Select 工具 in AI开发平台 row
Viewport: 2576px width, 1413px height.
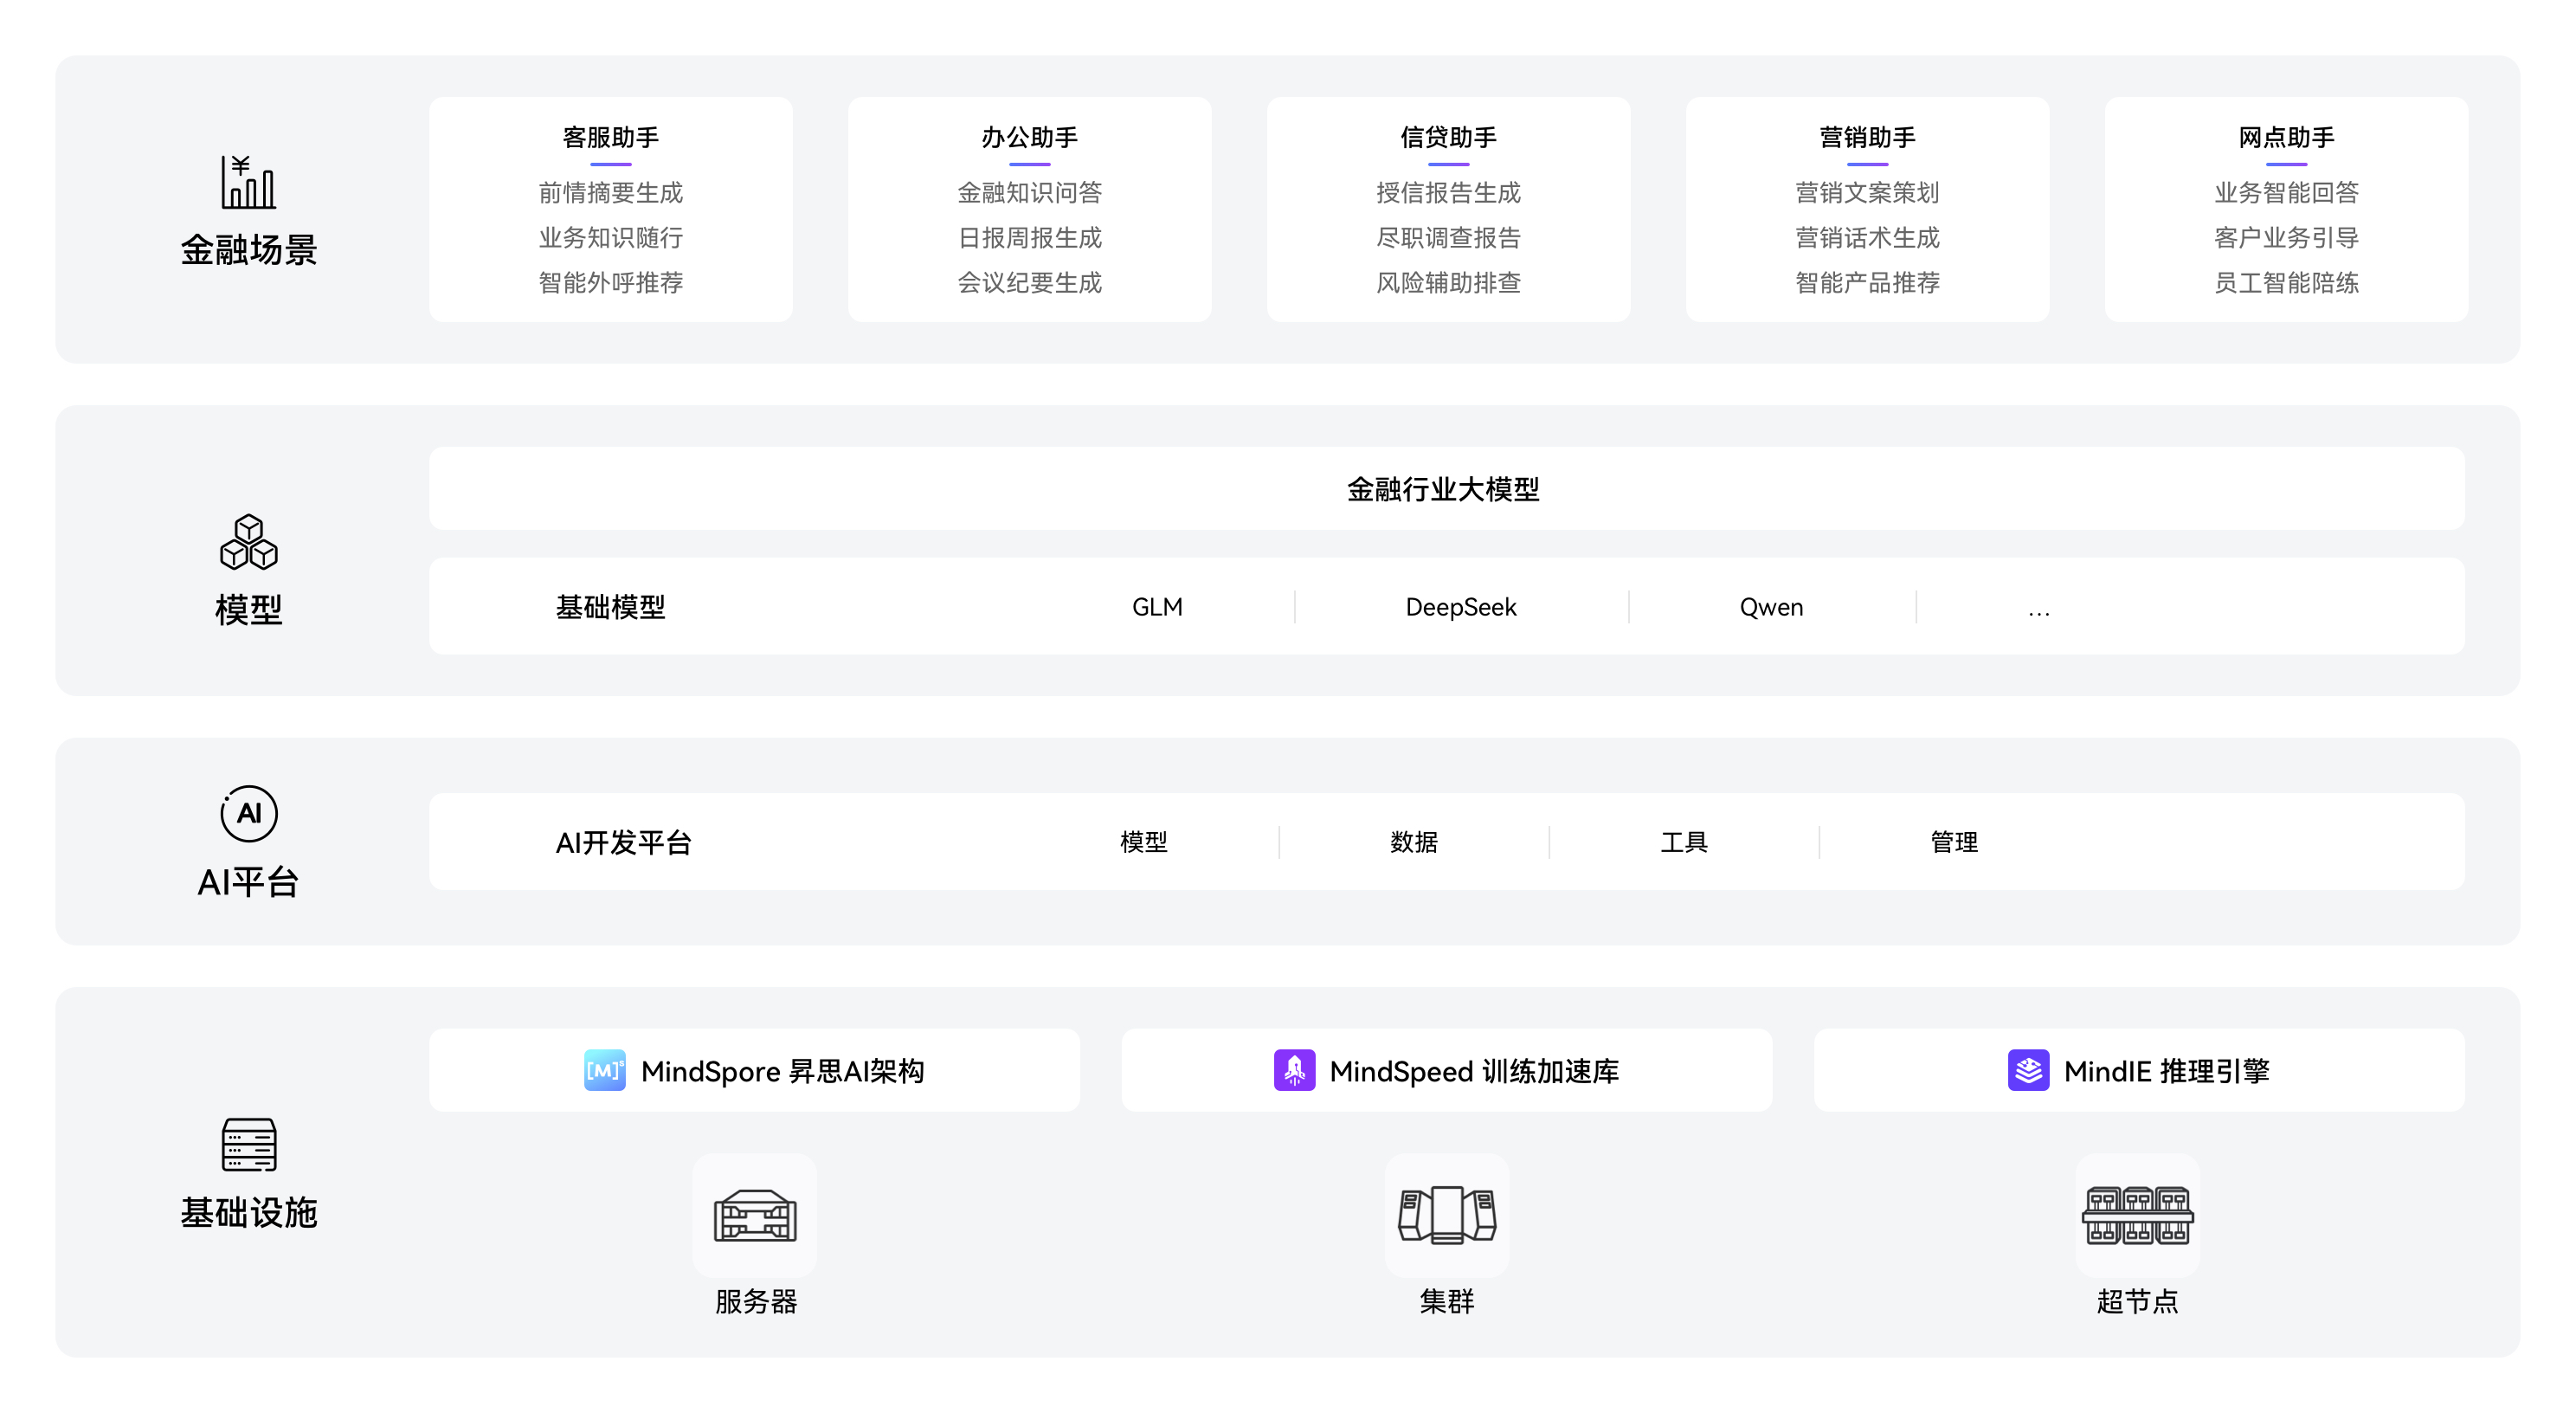tap(1684, 842)
